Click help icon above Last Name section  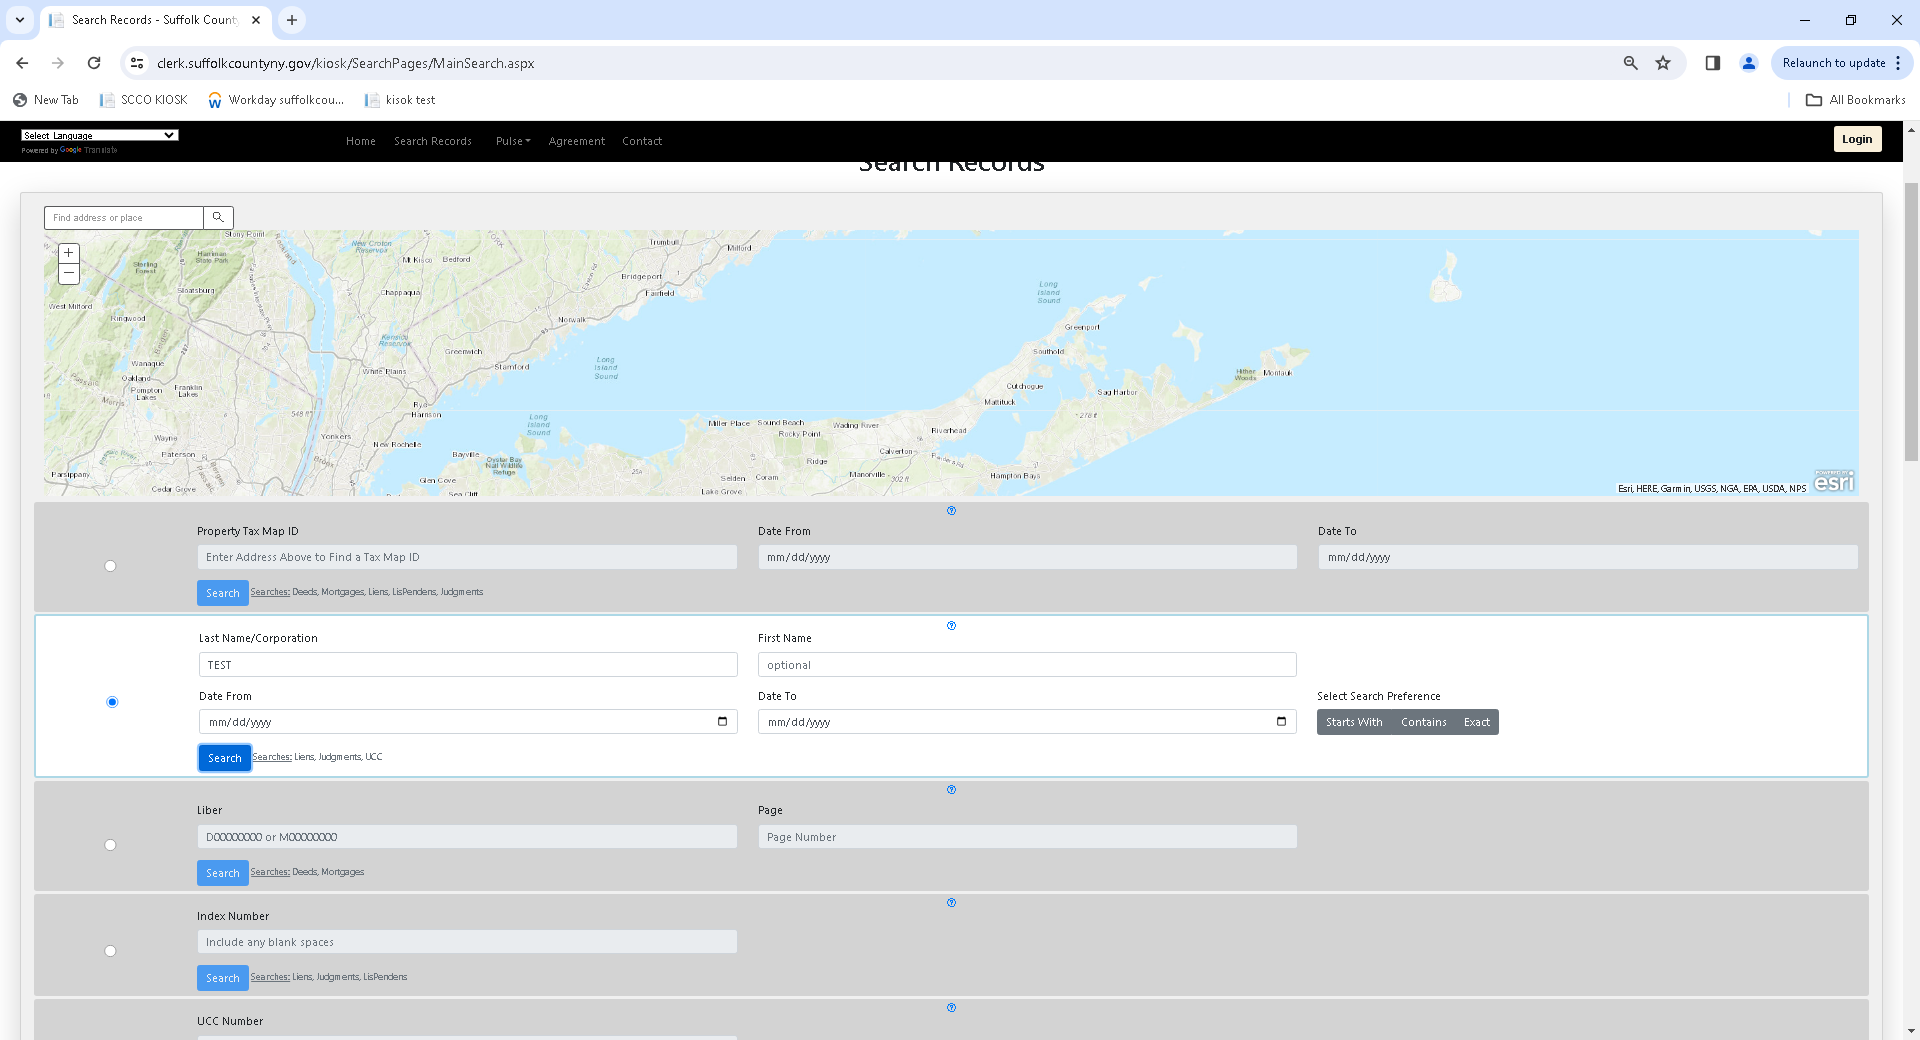click(951, 626)
